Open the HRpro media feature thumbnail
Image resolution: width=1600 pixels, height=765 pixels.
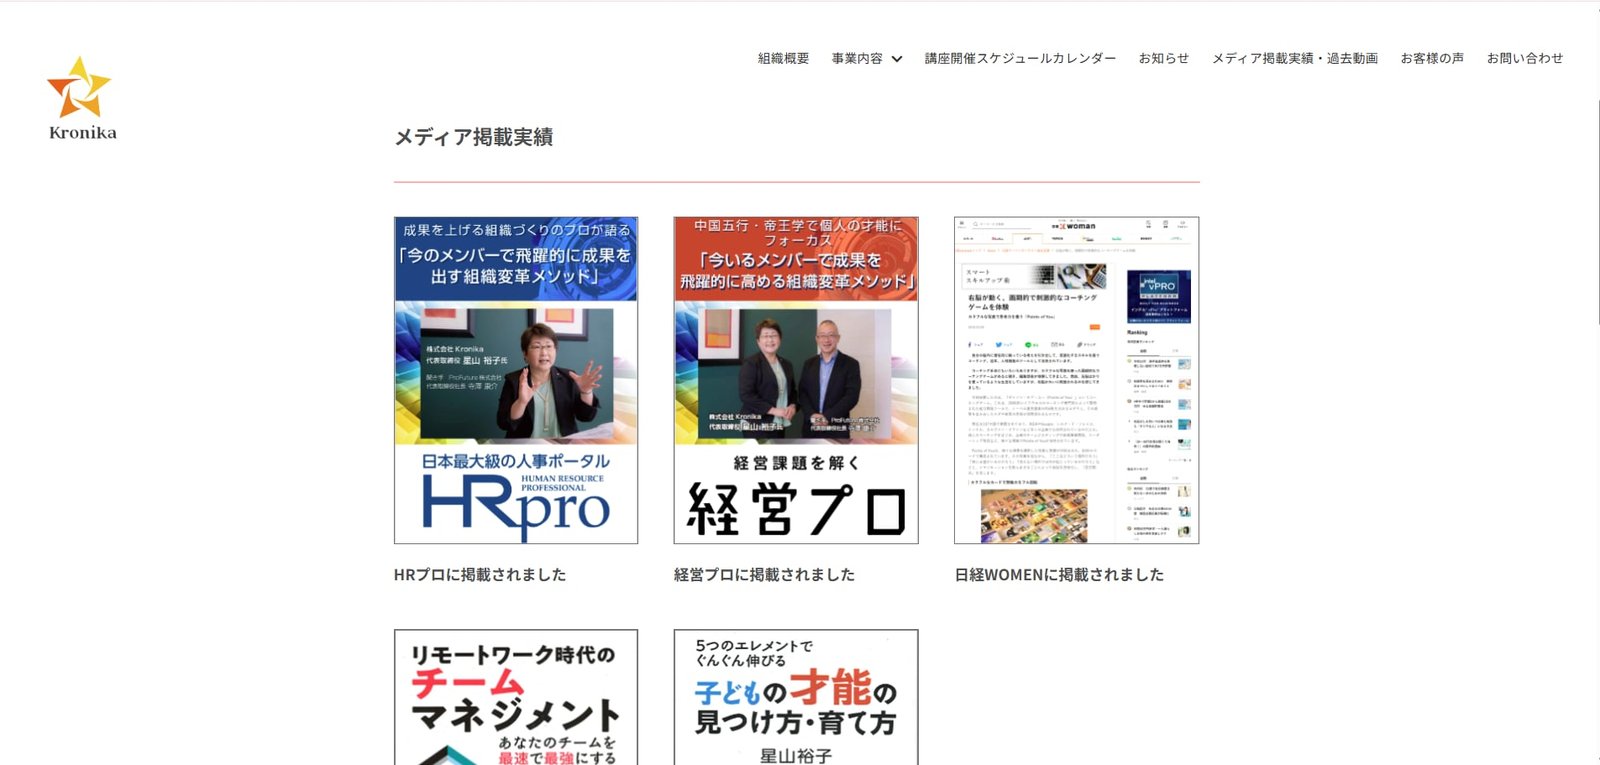point(516,380)
